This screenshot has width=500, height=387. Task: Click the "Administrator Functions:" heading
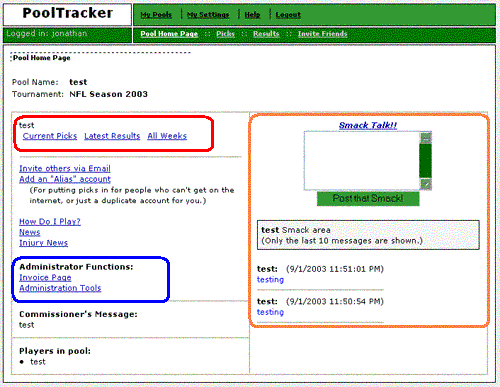click(76, 267)
